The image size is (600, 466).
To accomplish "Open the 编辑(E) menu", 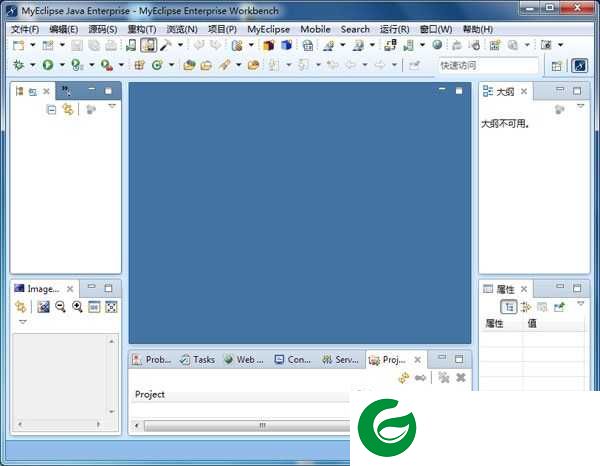I will click(64, 29).
